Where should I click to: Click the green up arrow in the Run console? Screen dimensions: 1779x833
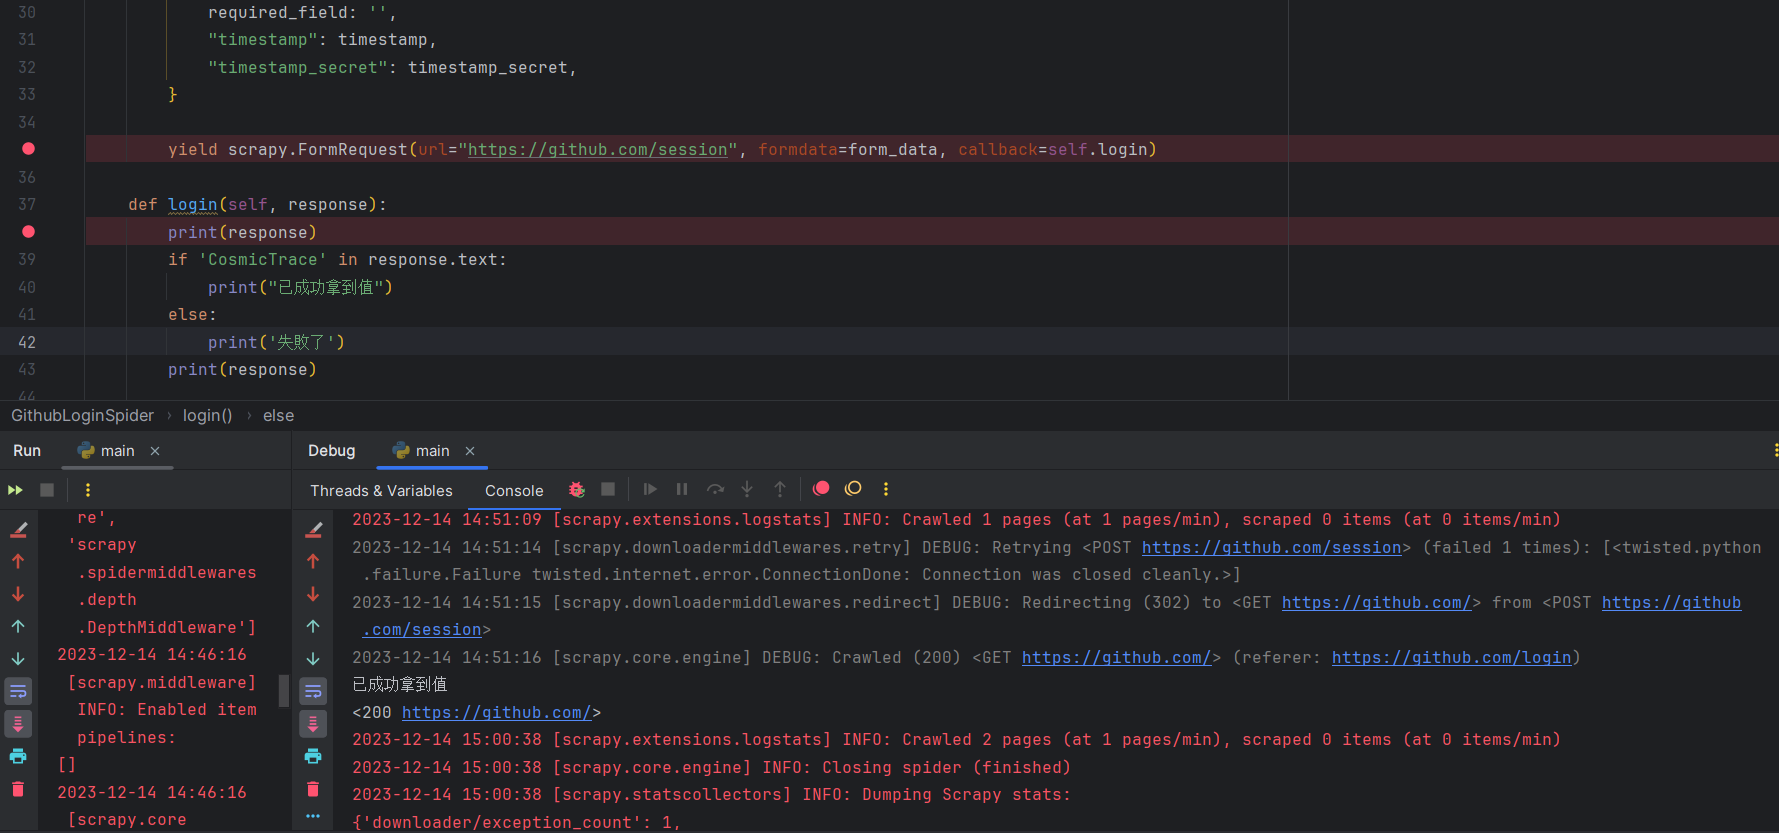click(18, 626)
